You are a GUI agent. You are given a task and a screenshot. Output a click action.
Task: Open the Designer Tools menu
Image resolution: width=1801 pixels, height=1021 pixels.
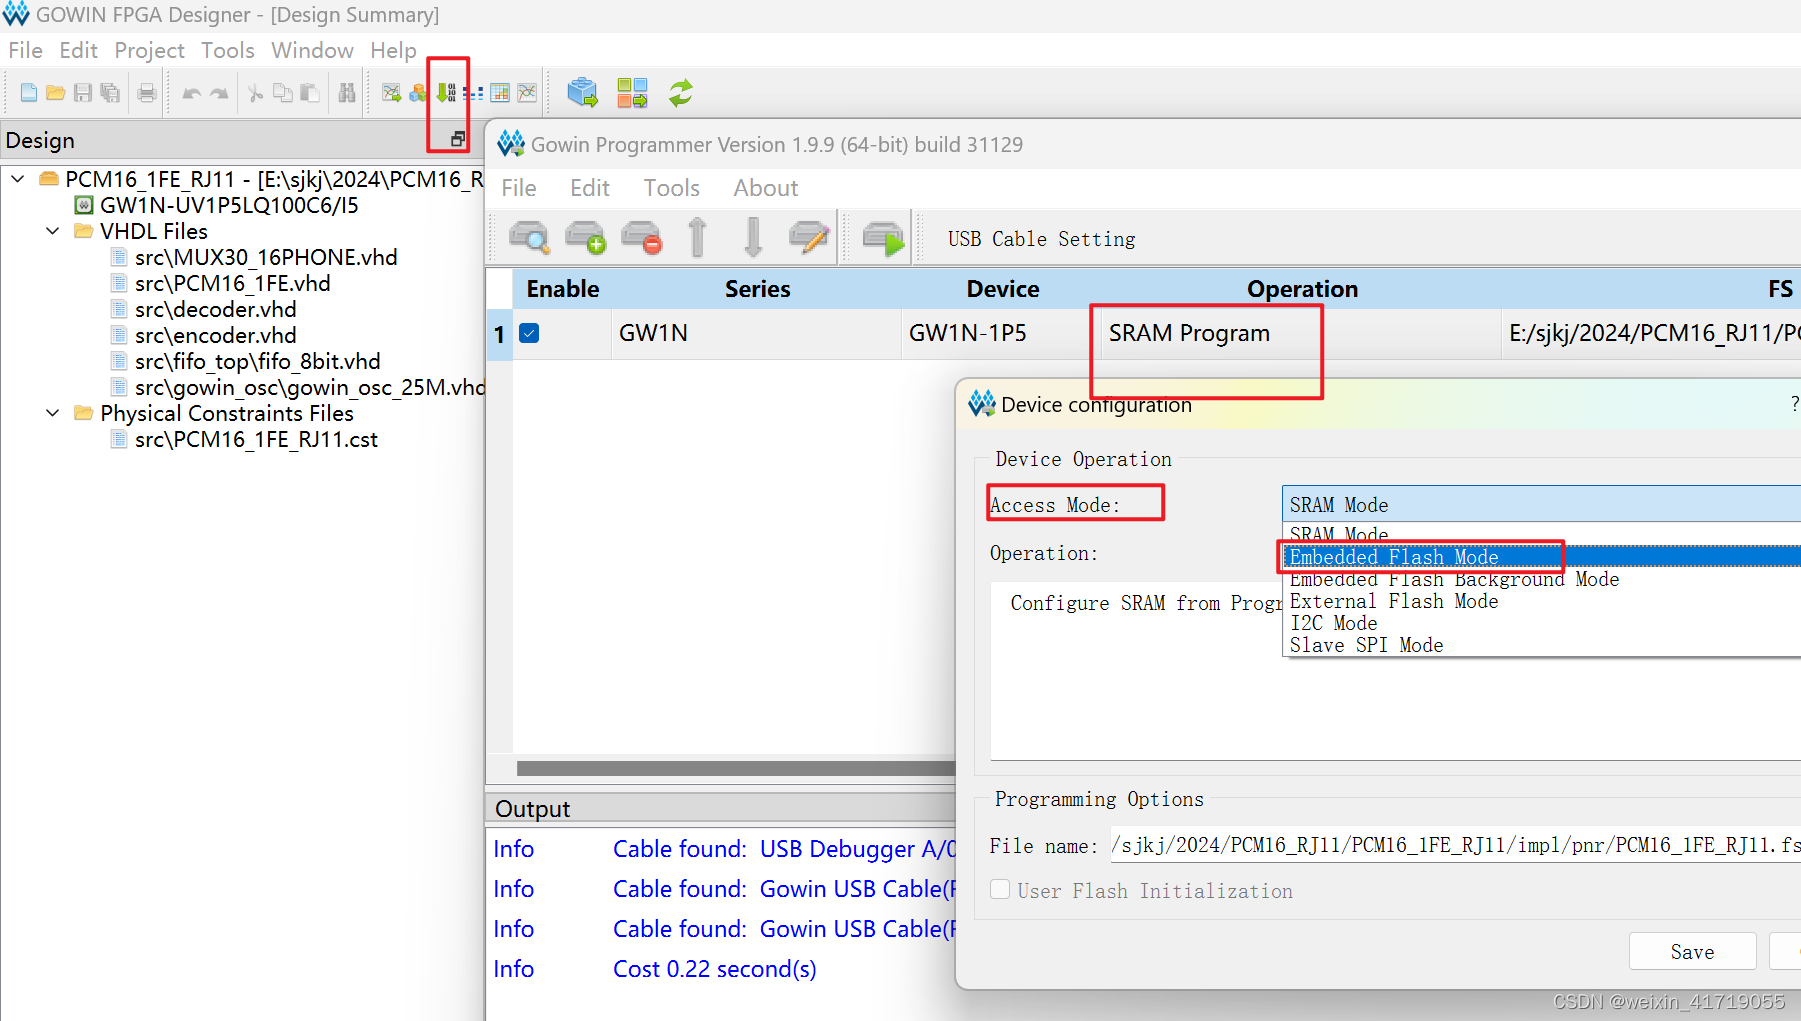(227, 50)
